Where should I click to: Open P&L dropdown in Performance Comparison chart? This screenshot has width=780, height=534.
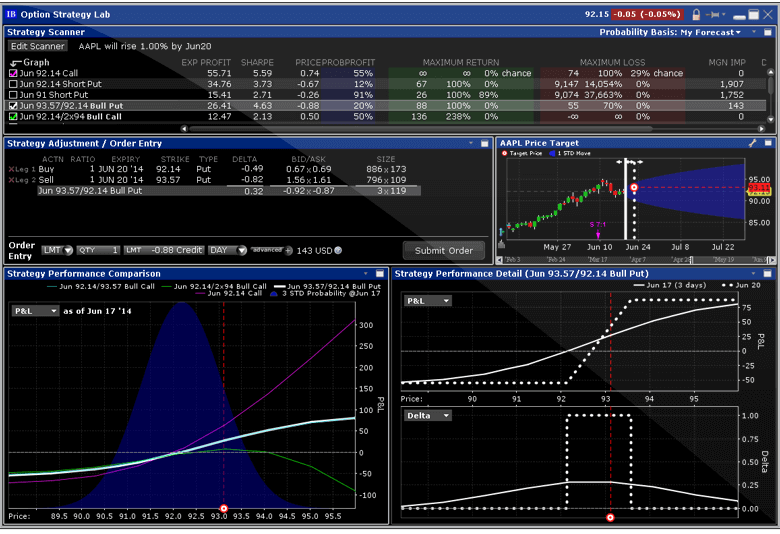coord(35,311)
